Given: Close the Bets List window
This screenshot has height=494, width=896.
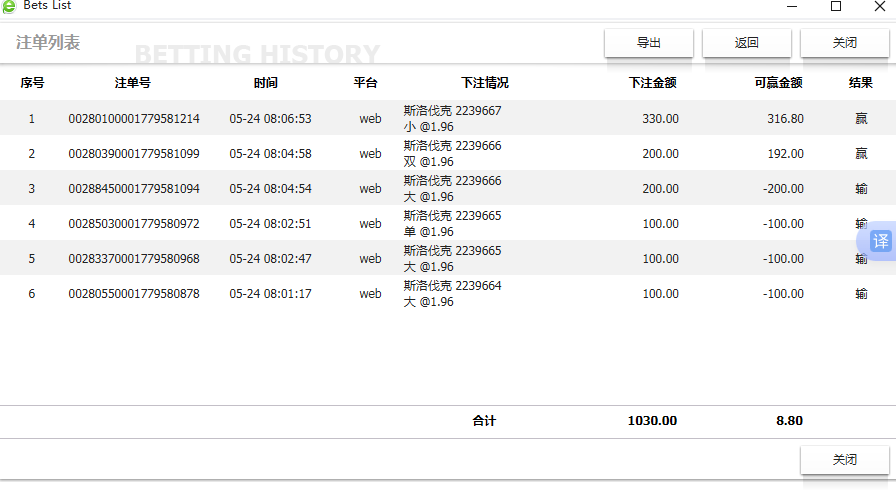Looking at the screenshot, I should click(x=880, y=6).
